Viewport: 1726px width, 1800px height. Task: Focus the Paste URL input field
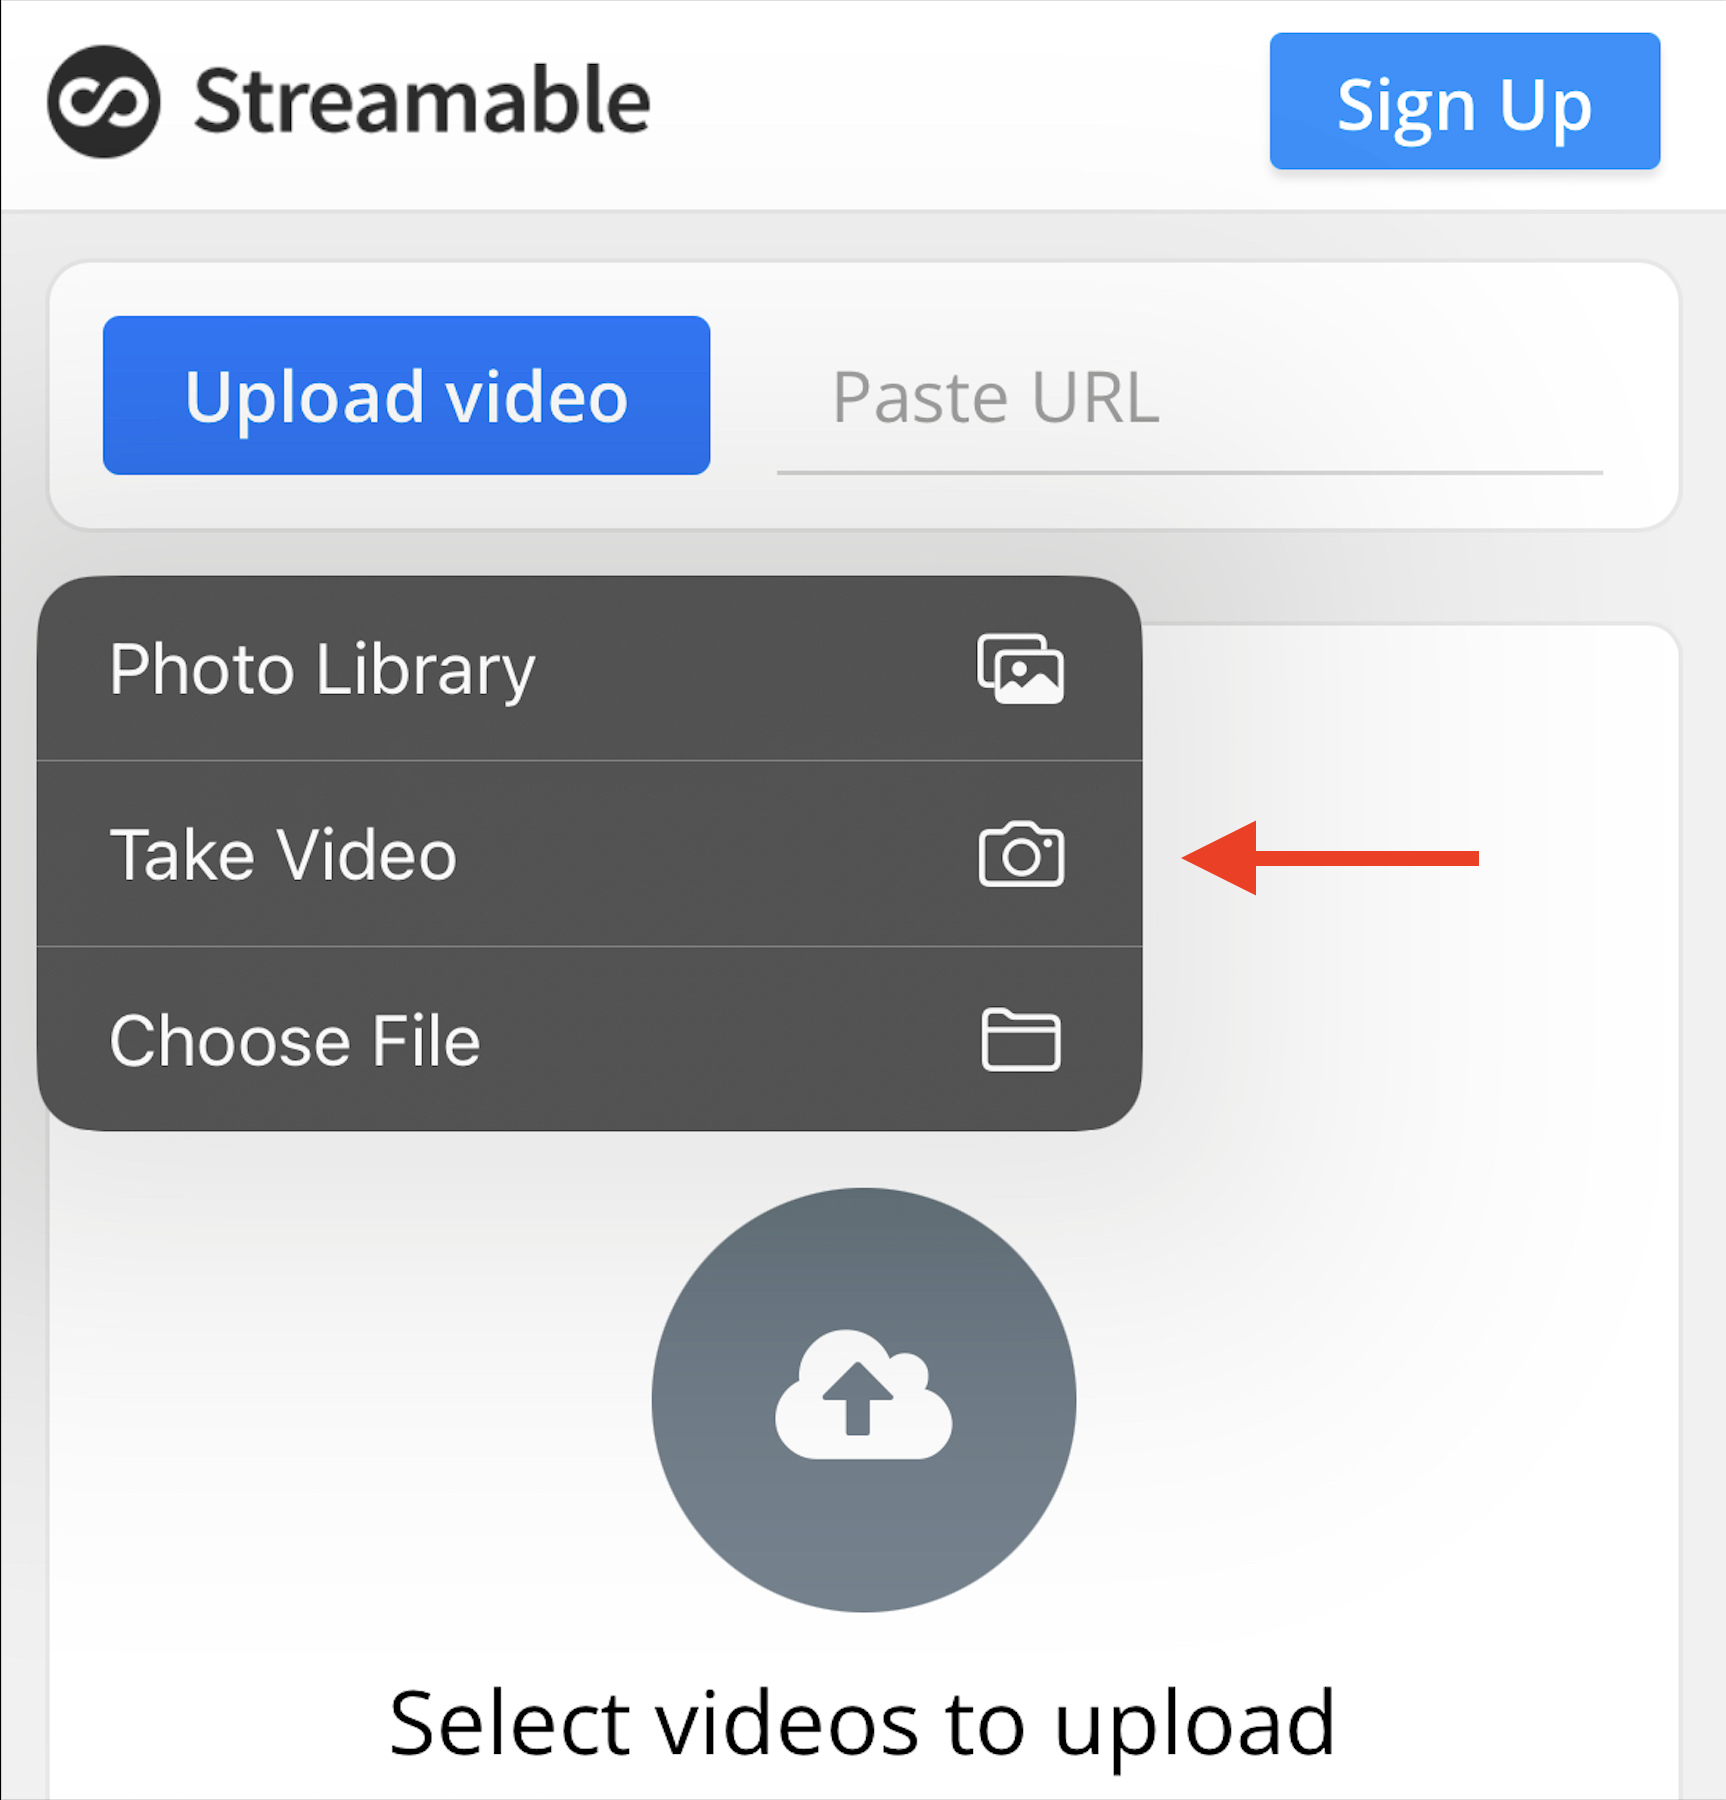[x=1190, y=398]
